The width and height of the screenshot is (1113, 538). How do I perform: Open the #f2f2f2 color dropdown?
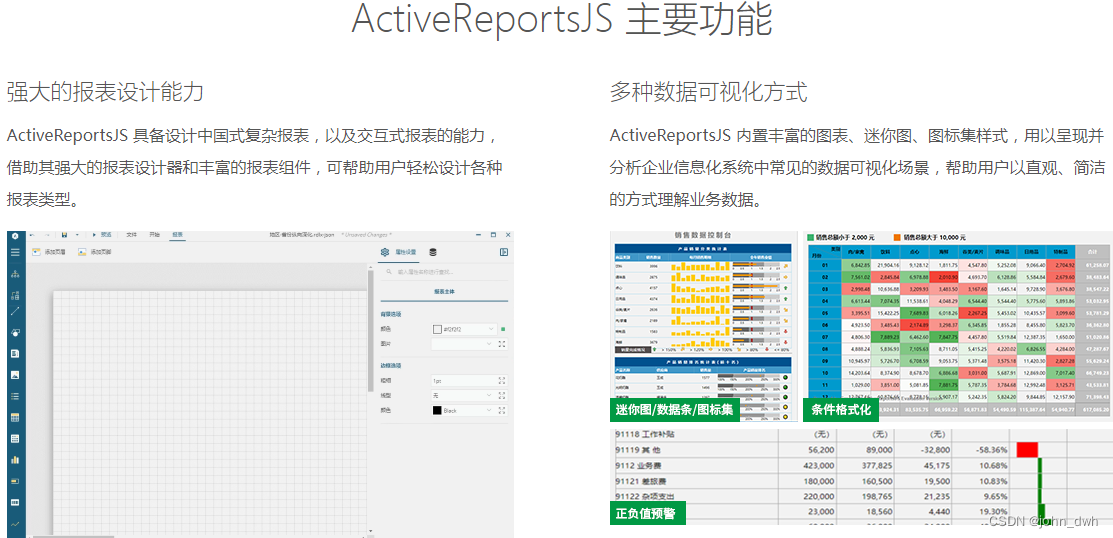point(491,329)
